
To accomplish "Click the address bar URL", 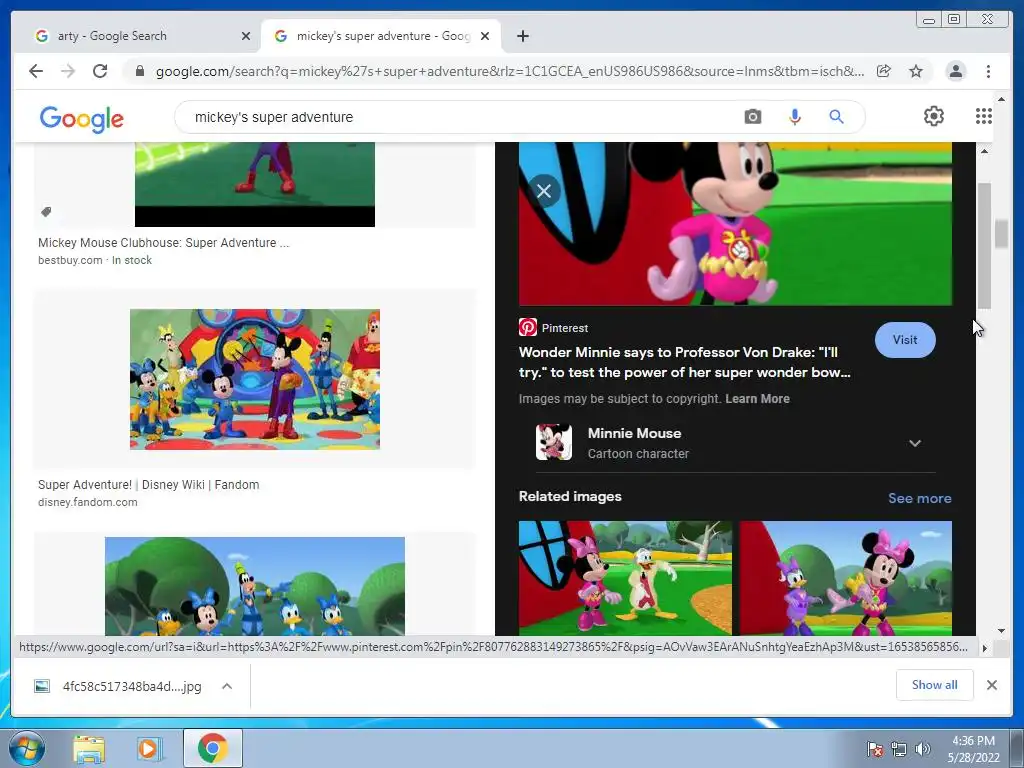I will (x=509, y=71).
